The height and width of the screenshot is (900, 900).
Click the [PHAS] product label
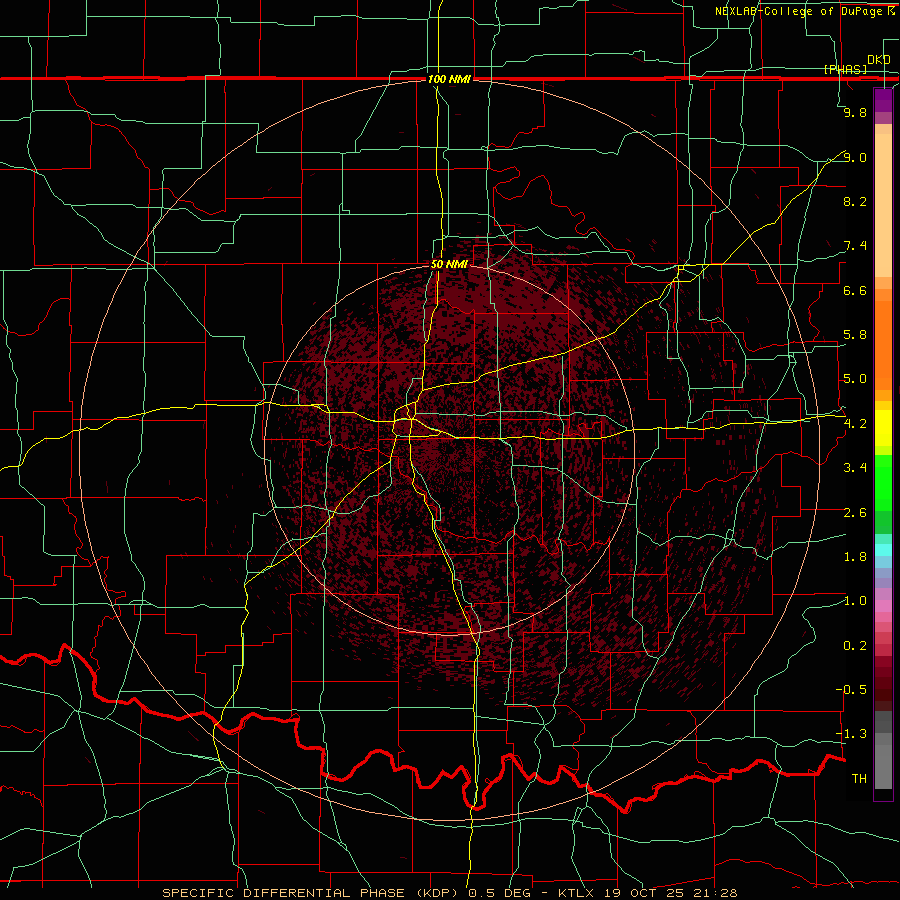(x=845, y=69)
